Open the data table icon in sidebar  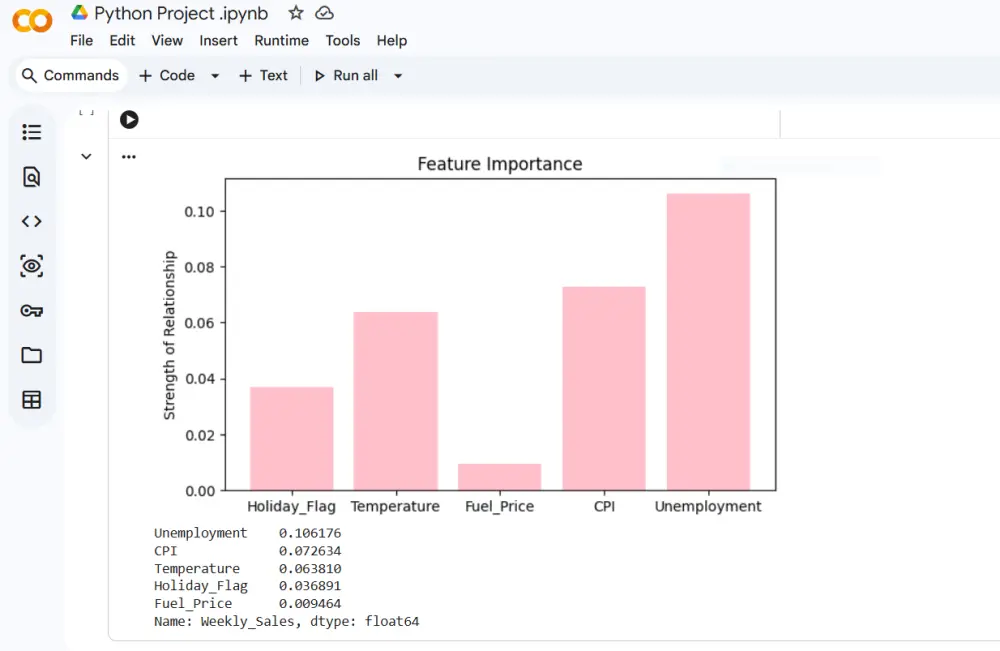coord(31,399)
